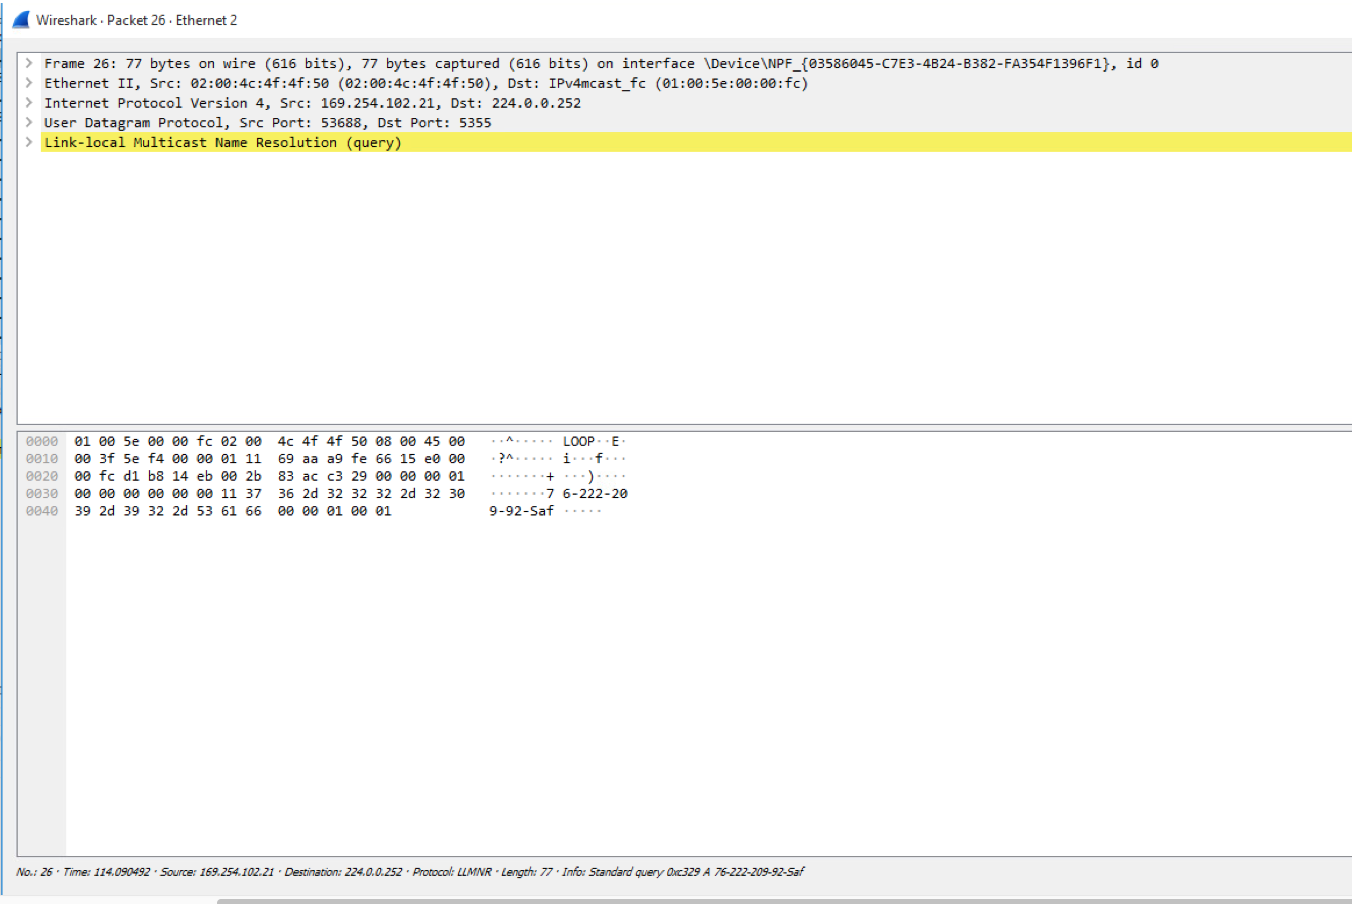Viewport: 1352px width, 904px height.
Task: Select the Internet Protocol Version 4 row
Action: (300, 103)
